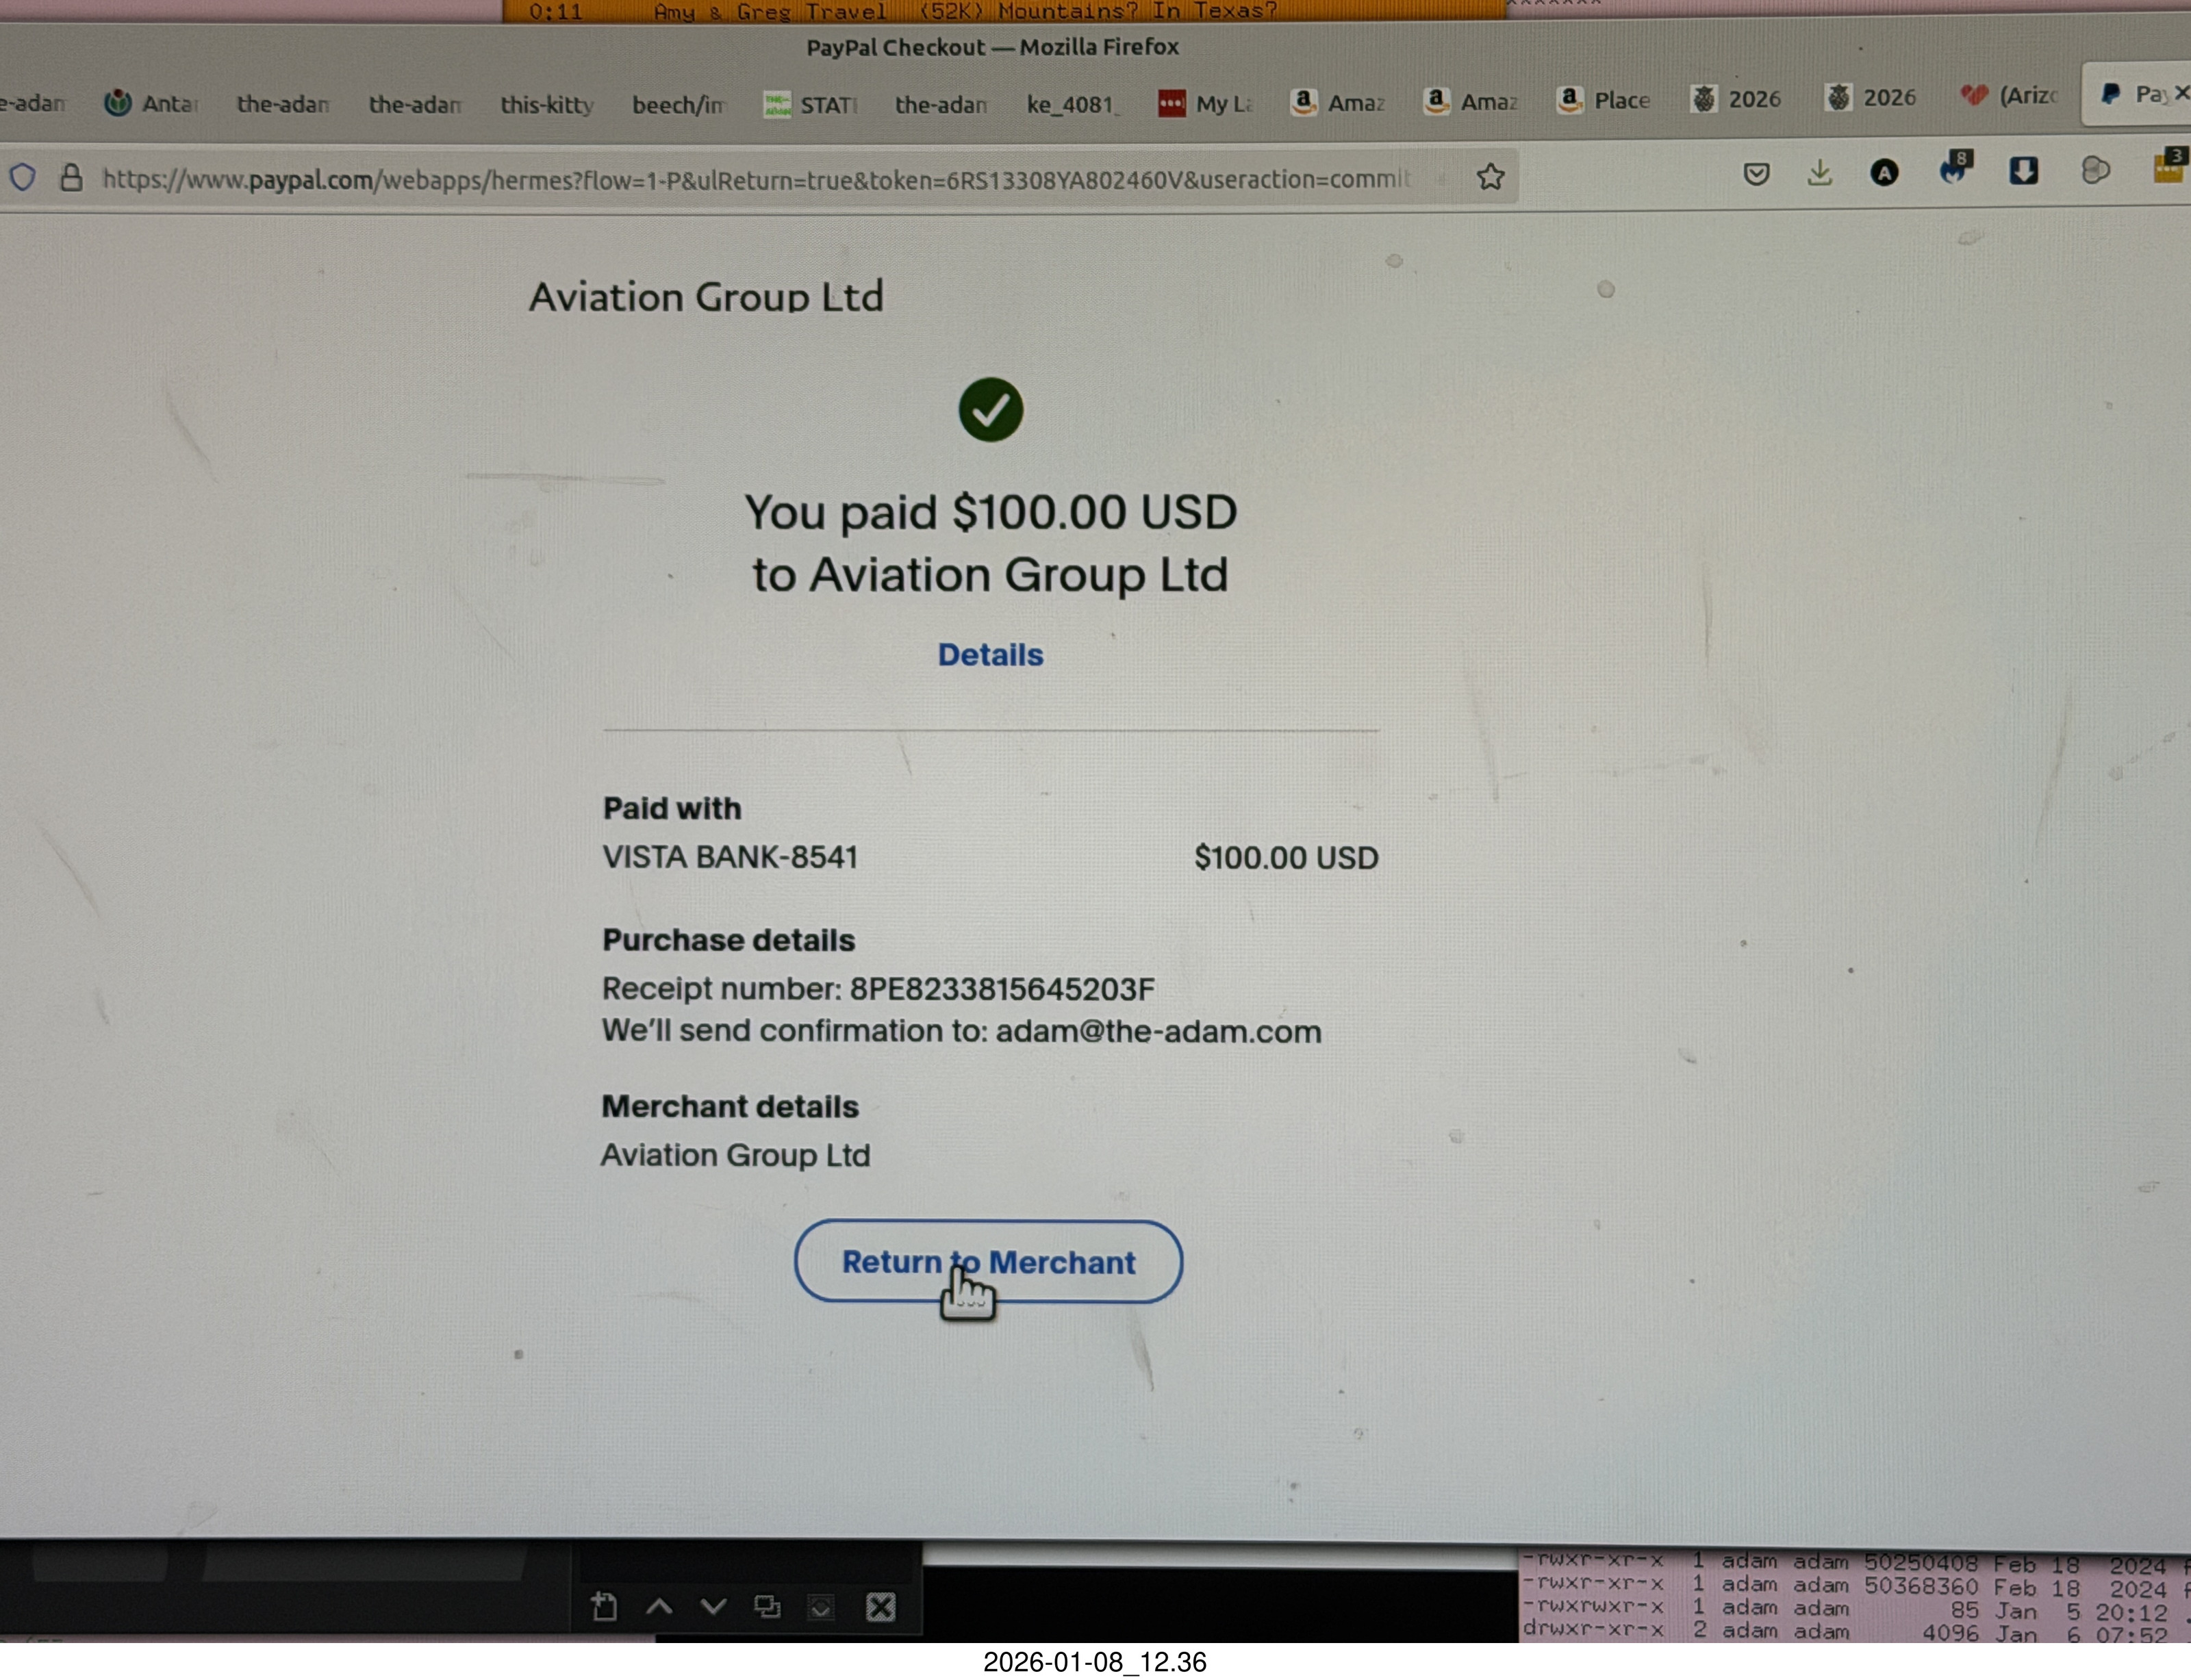2191x1680 pixels.
Task: Click the yellow extension icon with badge 3
Action: 2170,165
